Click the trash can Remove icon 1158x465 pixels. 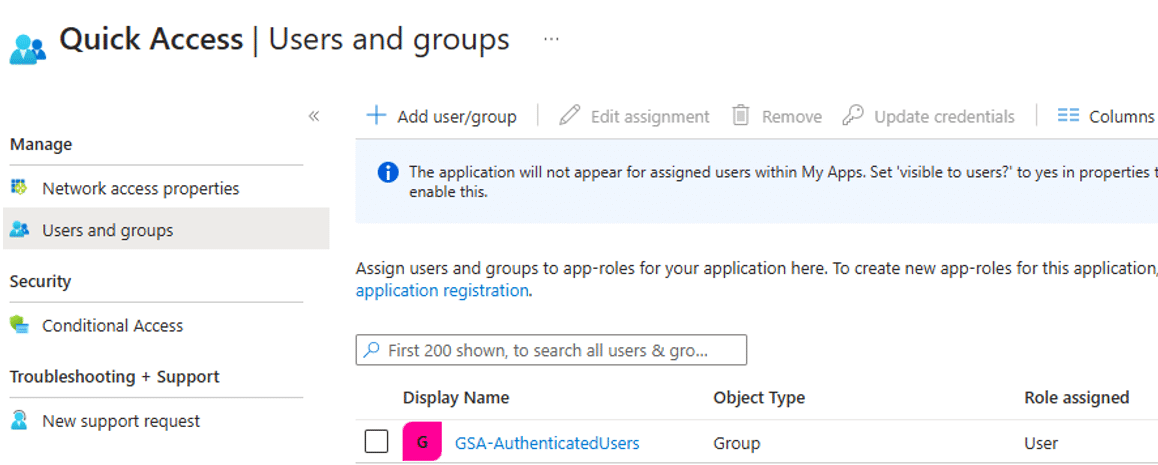click(741, 116)
